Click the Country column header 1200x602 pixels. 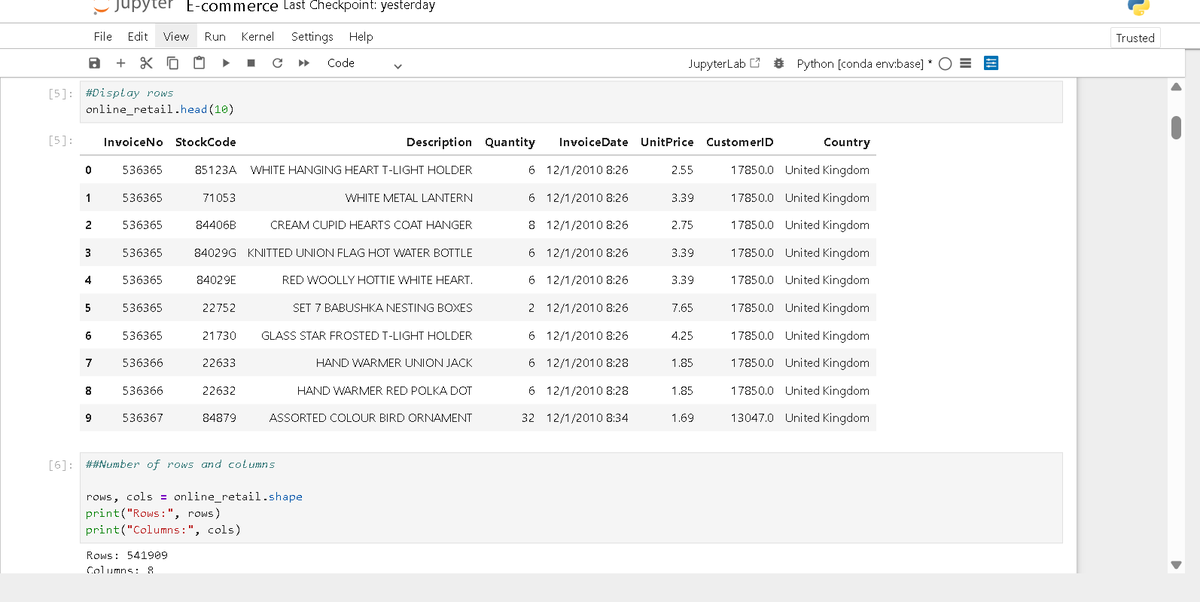point(846,142)
